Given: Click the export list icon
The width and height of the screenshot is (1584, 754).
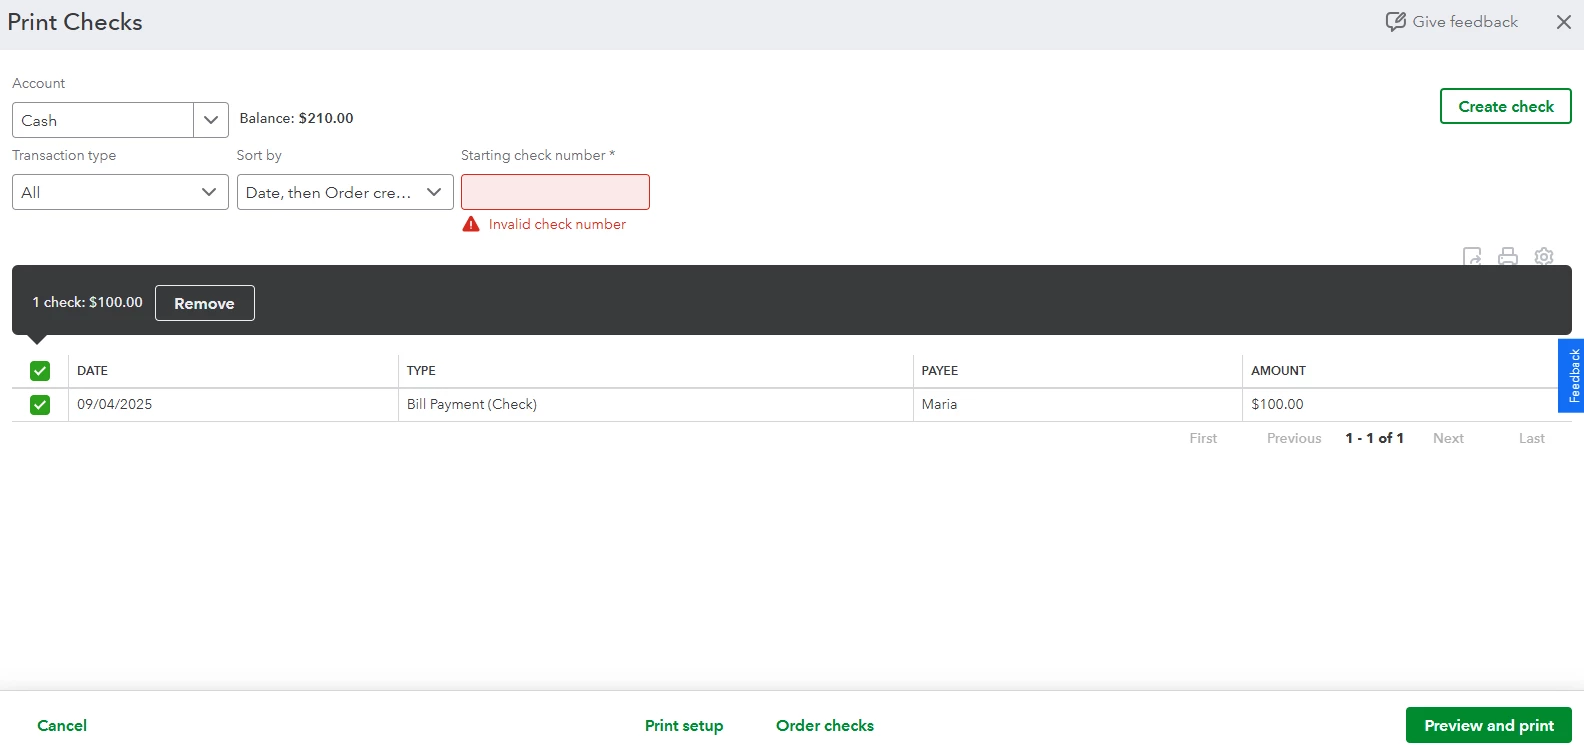Looking at the screenshot, I should click(1472, 256).
